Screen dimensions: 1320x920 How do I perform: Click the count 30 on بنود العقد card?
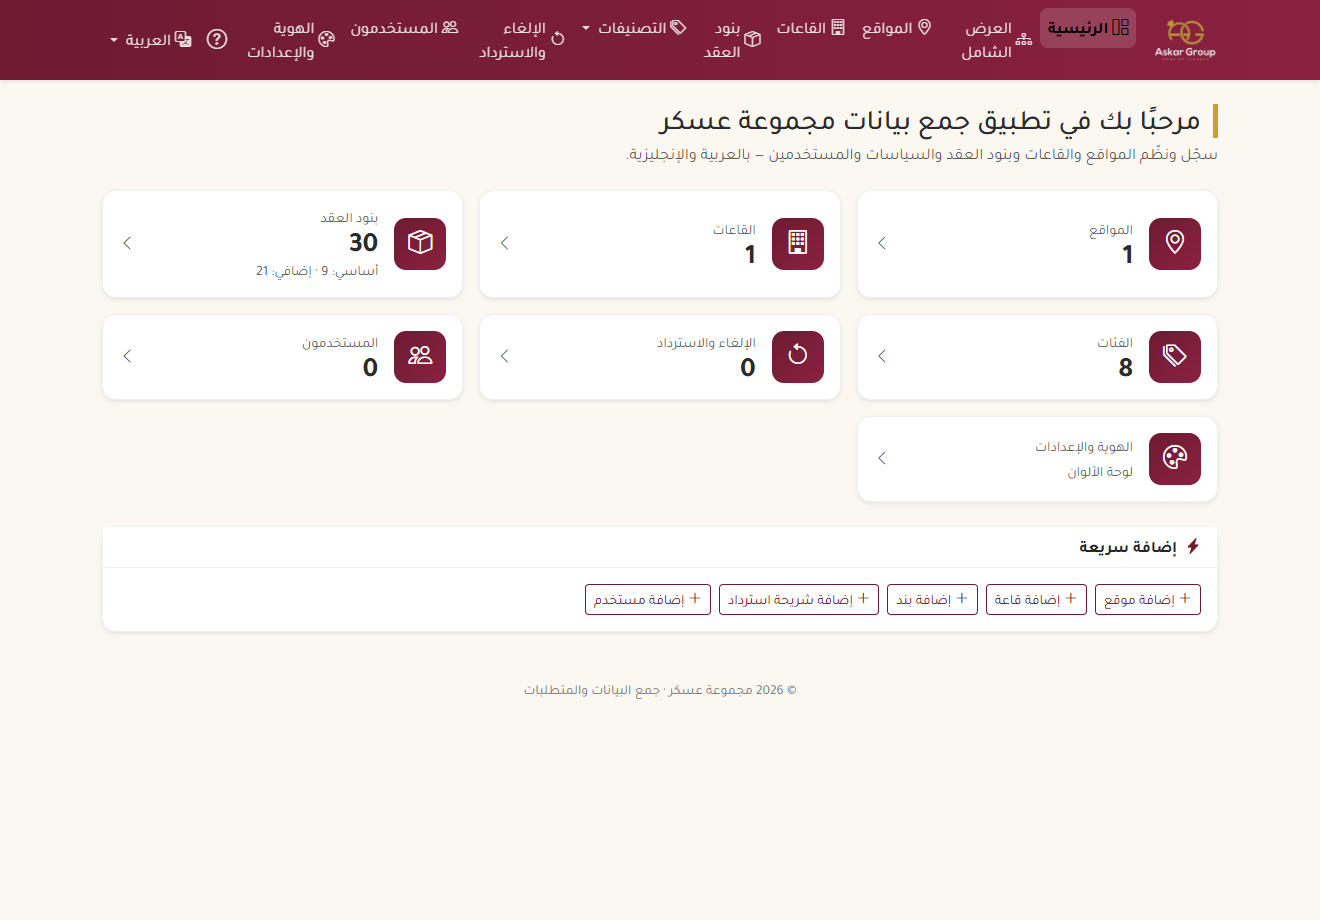coord(364,243)
